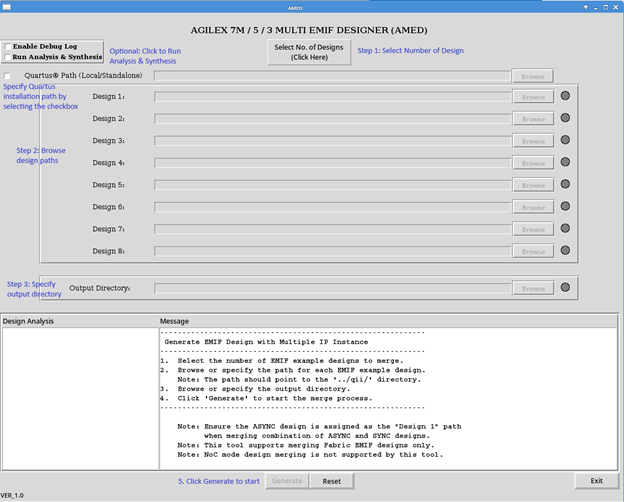Click the Message column header
Screen dimensions: 624x502
(x=388, y=321)
